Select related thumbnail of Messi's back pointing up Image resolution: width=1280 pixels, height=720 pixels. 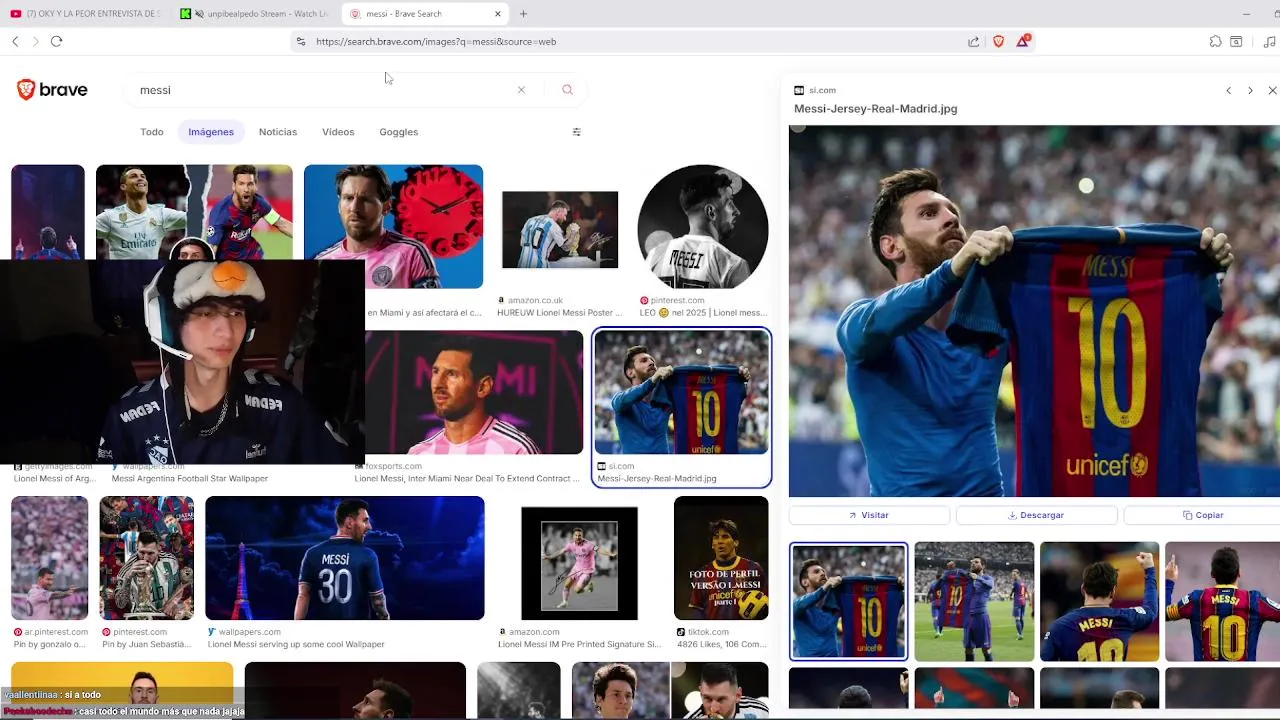[1099, 602]
